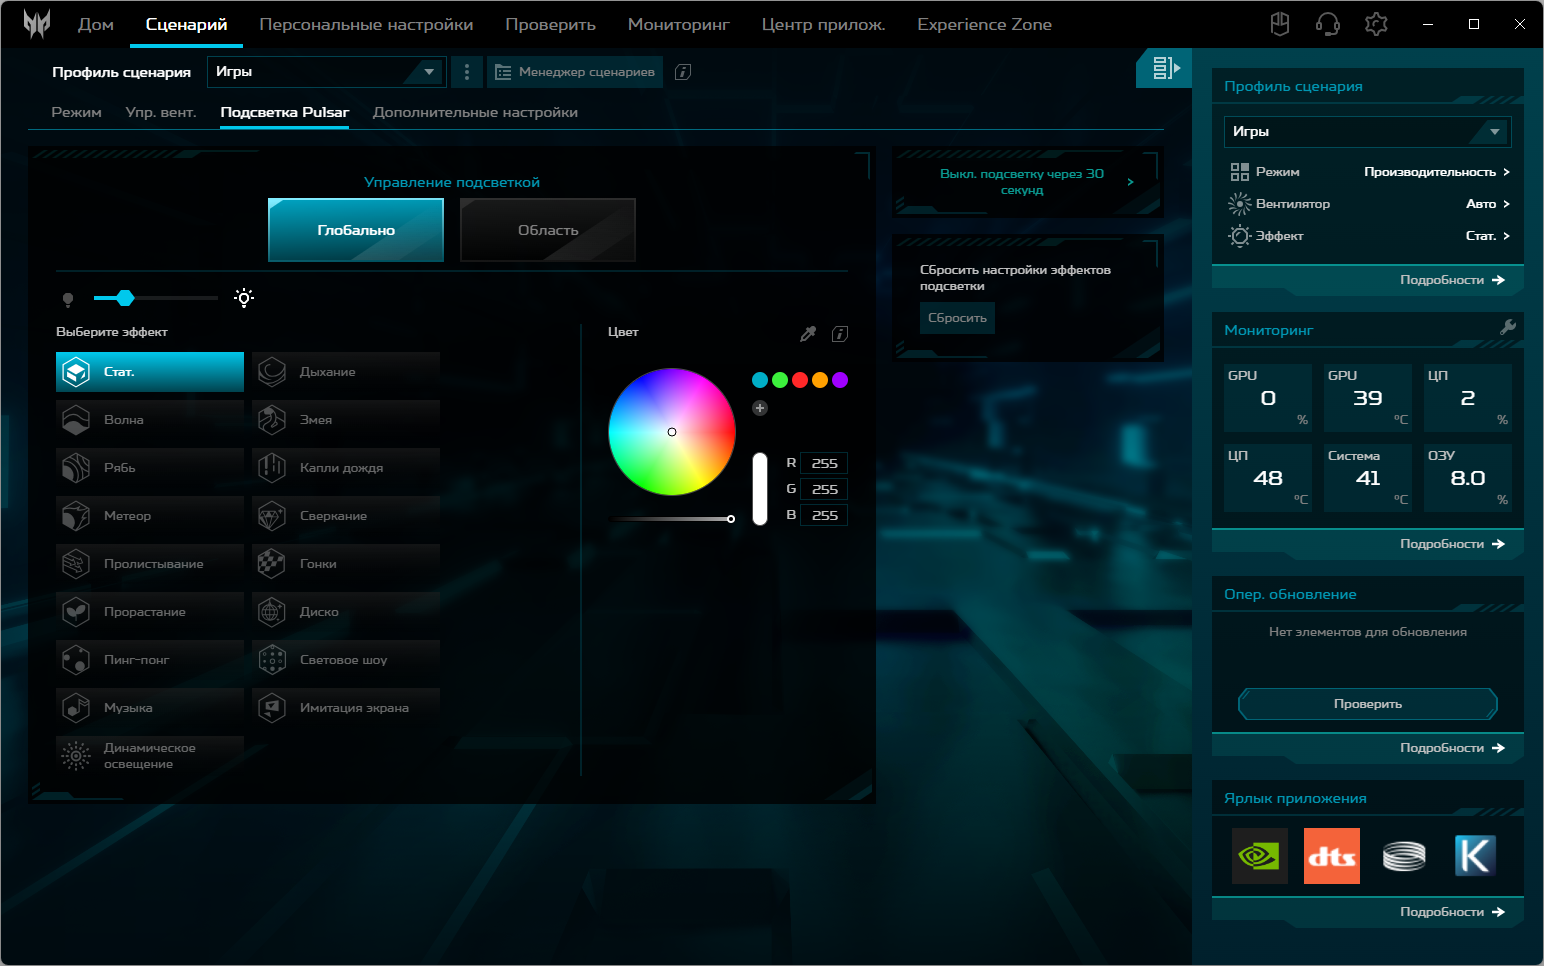1544x966 pixels.
Task: Open settings gear in title bar
Action: point(1376,24)
